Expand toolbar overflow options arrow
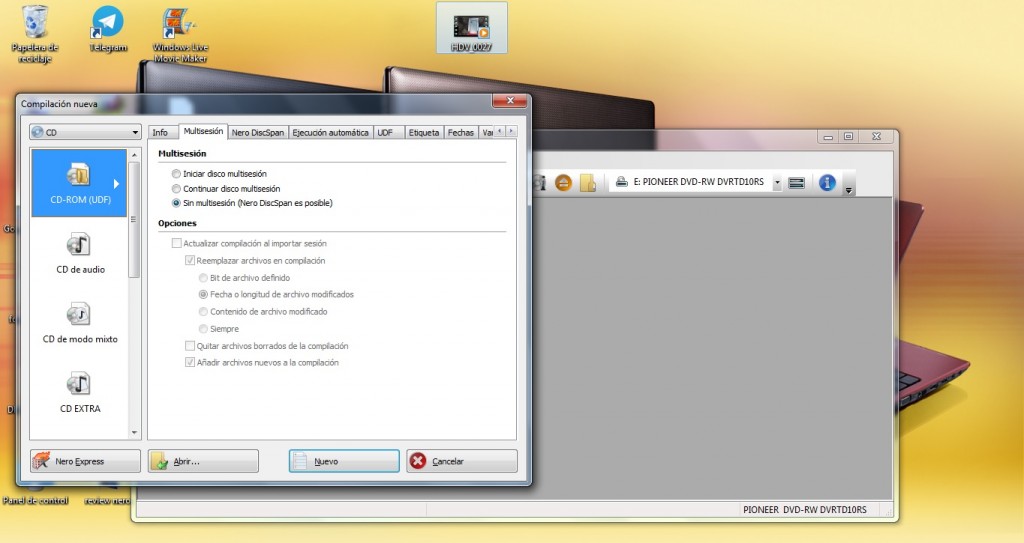The width and height of the screenshot is (1024, 543). click(849, 189)
